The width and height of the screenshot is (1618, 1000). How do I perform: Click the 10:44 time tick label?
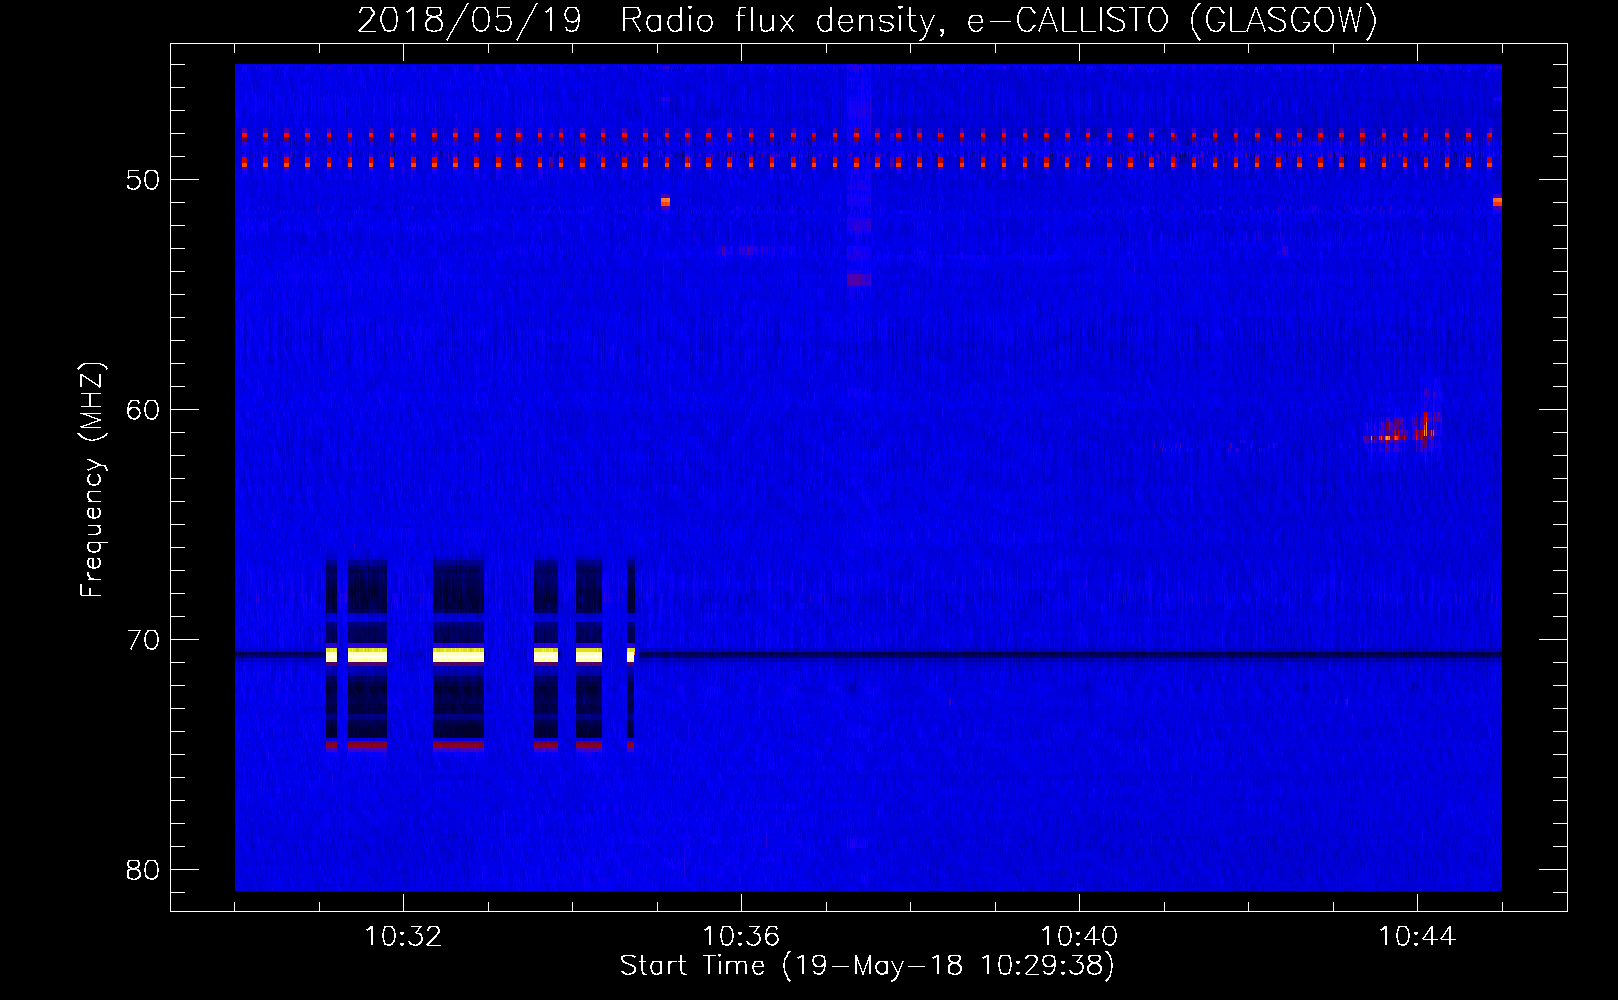tap(1417, 937)
